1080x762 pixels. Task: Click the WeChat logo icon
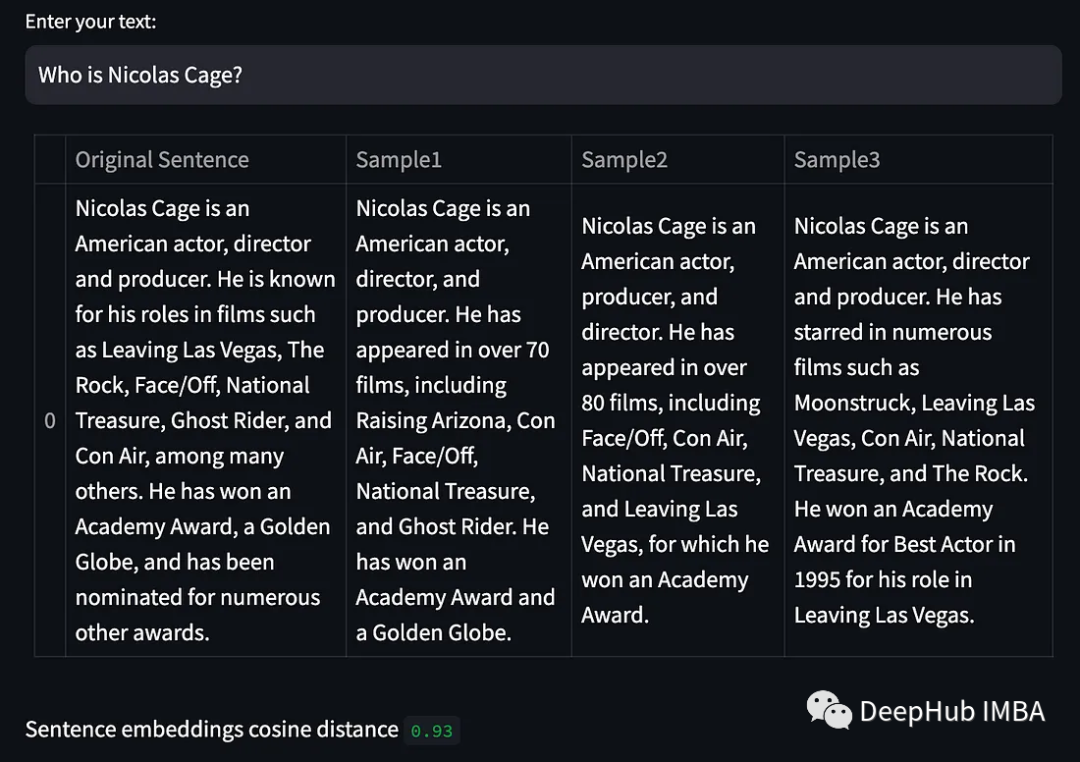click(828, 710)
